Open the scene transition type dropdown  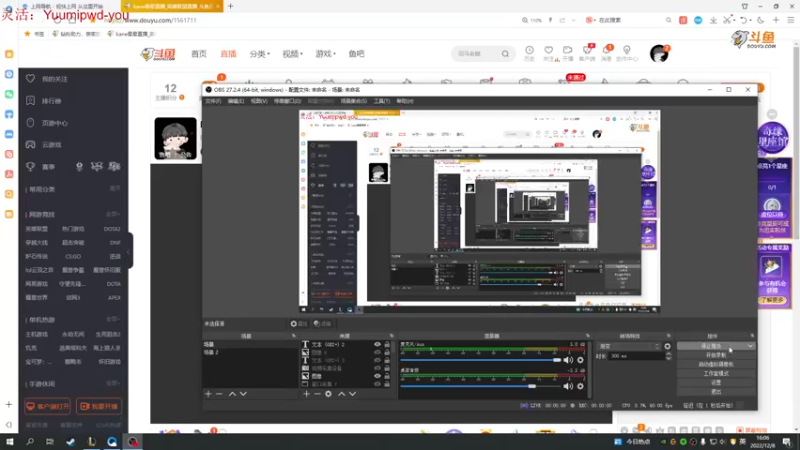(x=629, y=346)
